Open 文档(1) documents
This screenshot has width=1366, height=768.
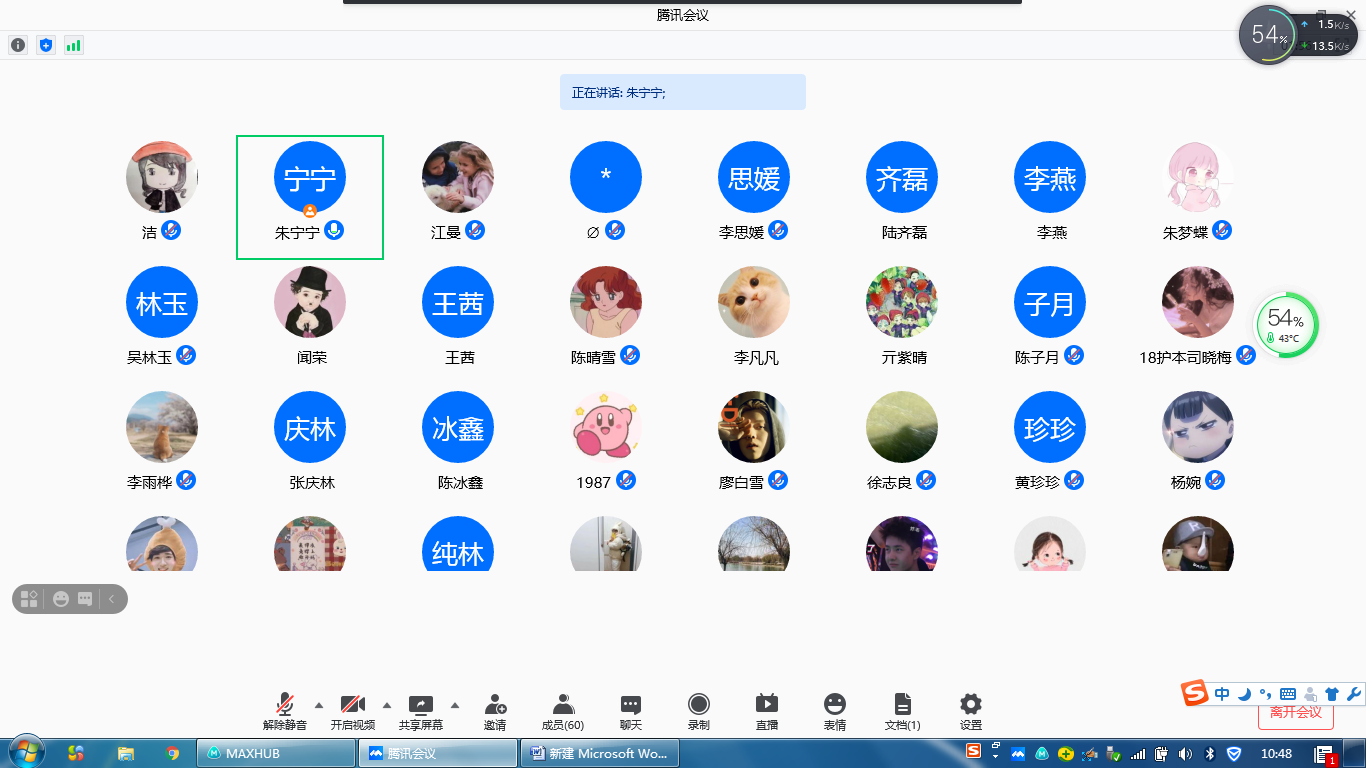click(903, 711)
